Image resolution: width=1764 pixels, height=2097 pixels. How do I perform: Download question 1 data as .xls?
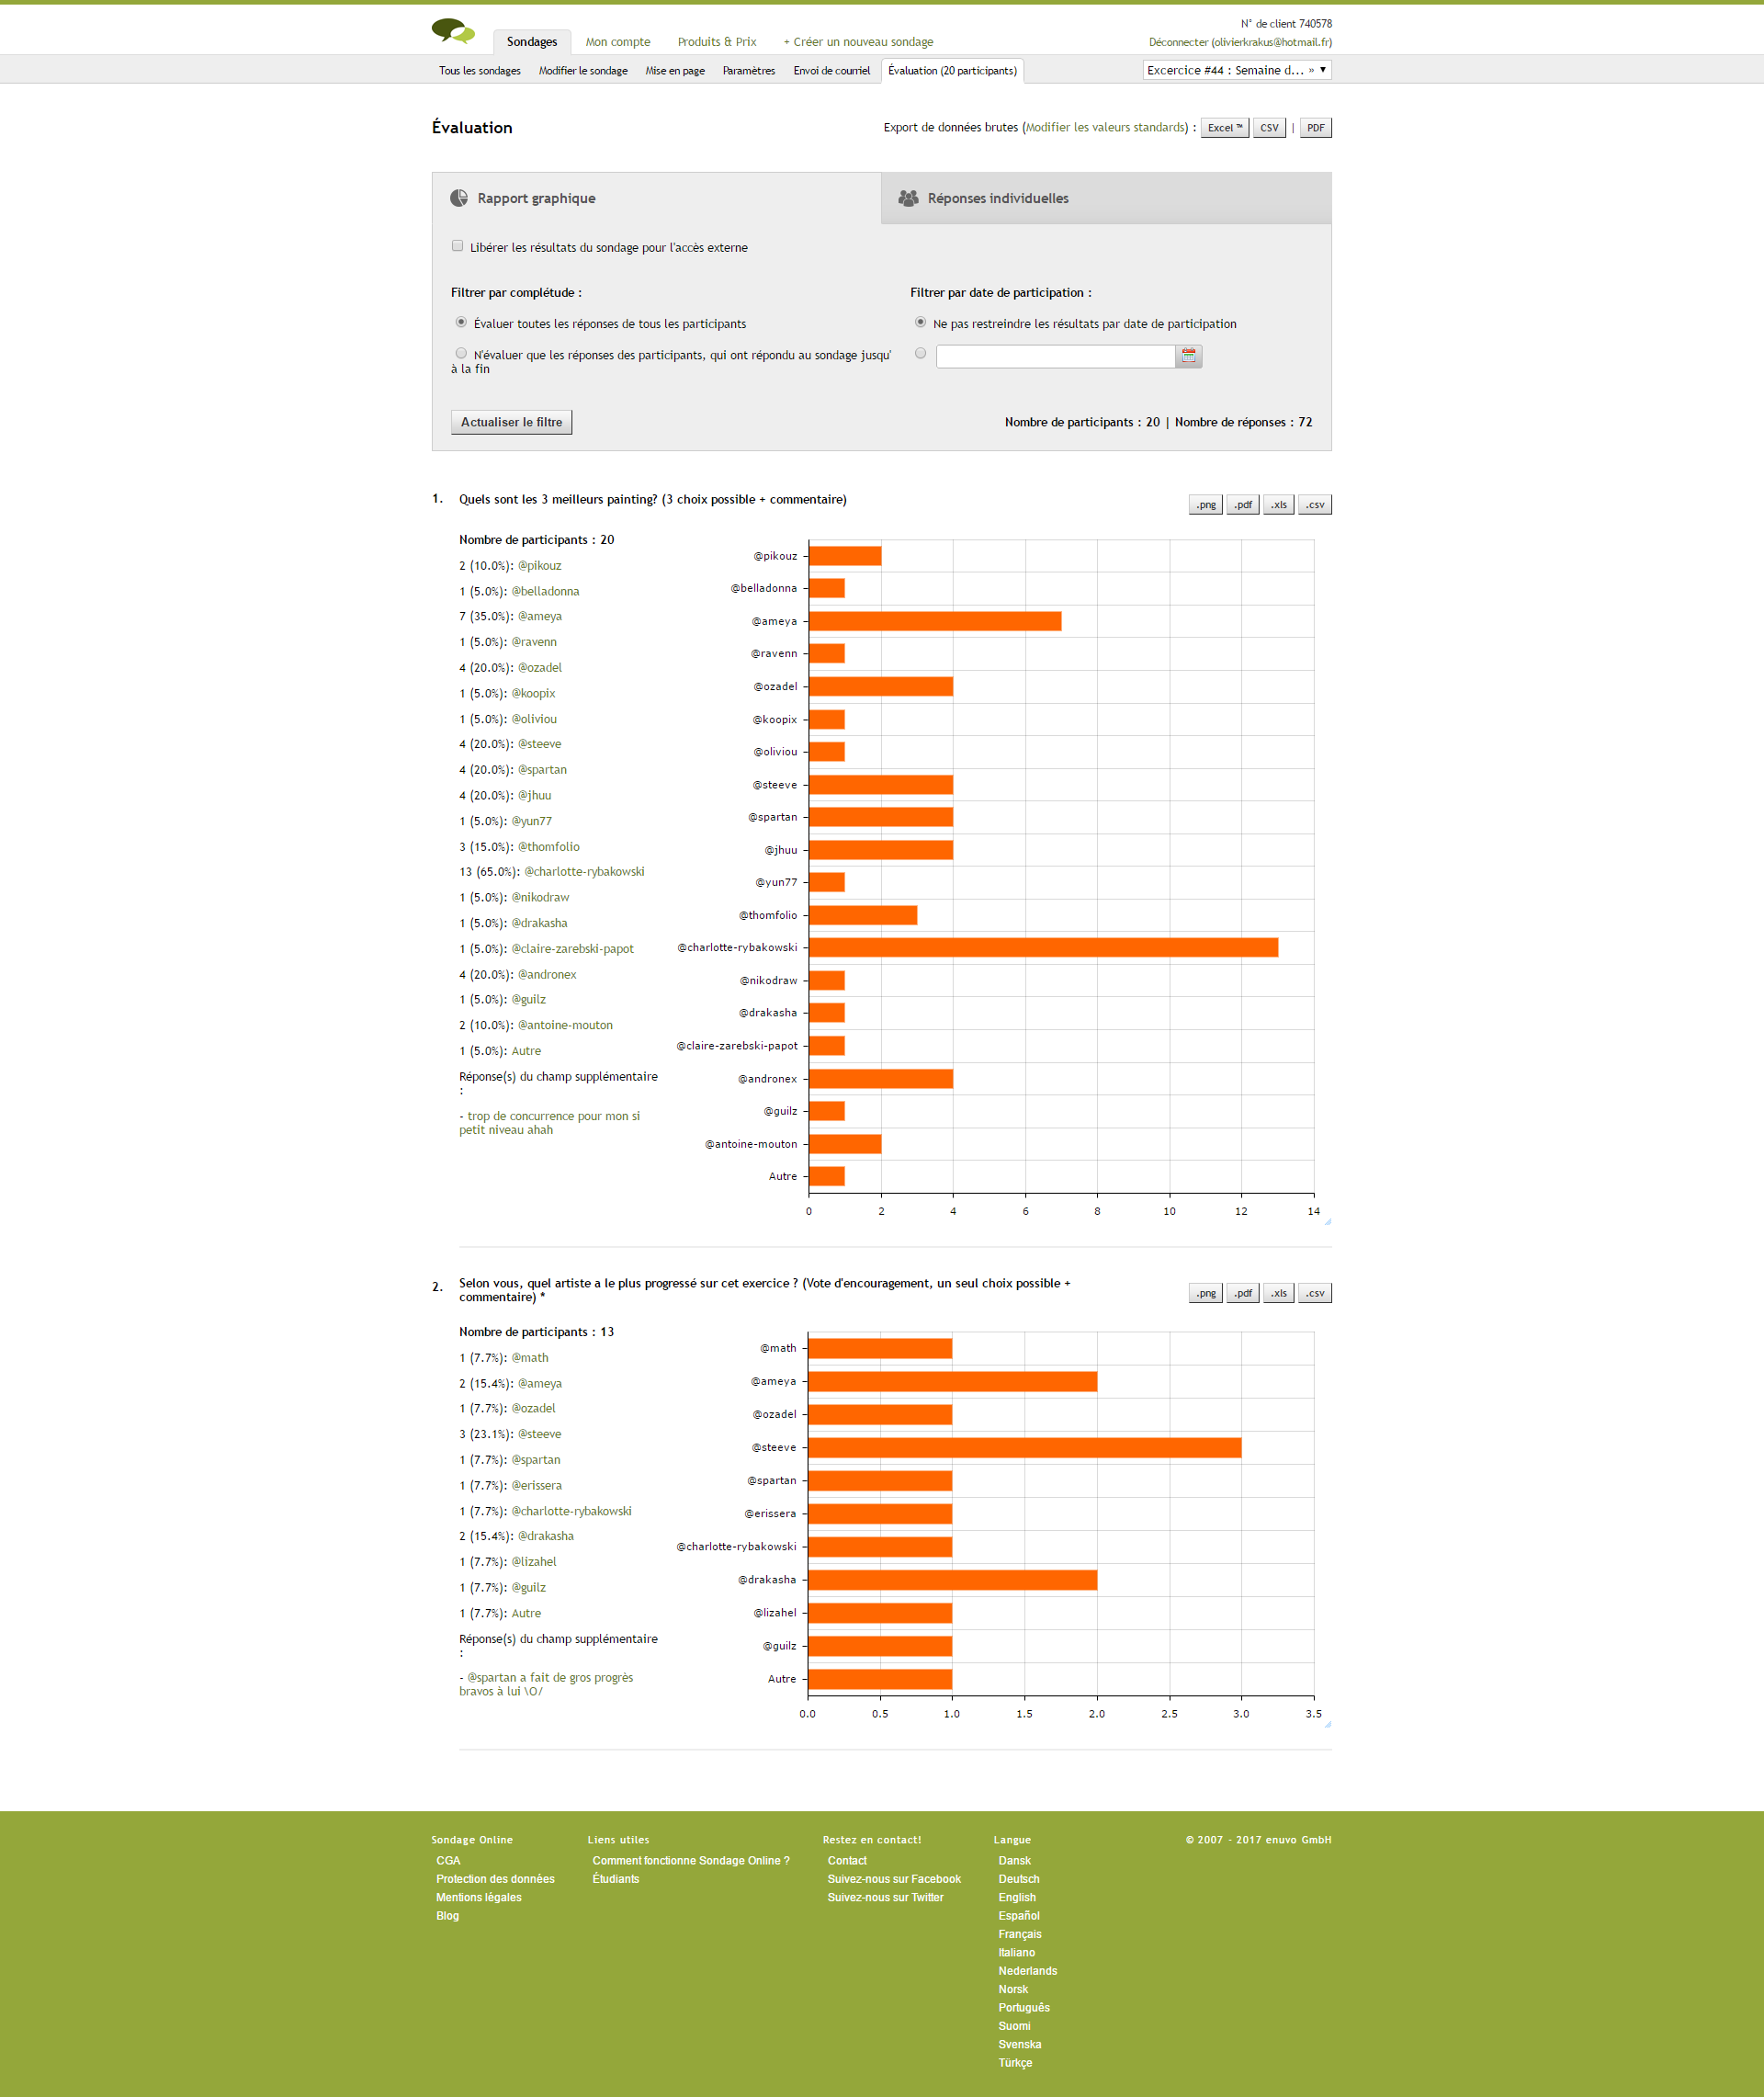pos(1278,505)
